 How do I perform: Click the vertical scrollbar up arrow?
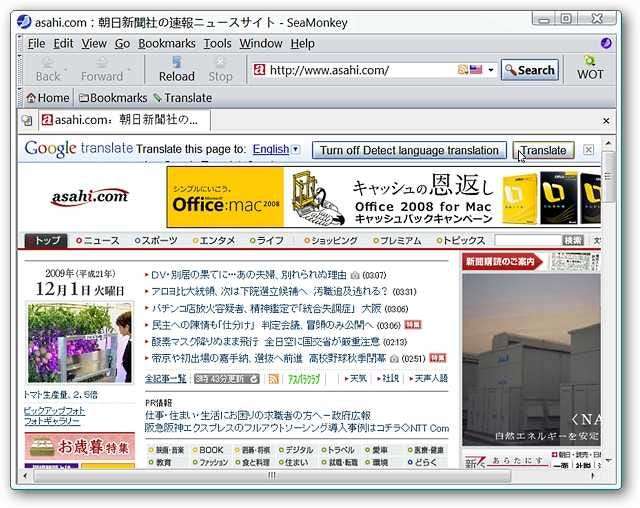608,144
